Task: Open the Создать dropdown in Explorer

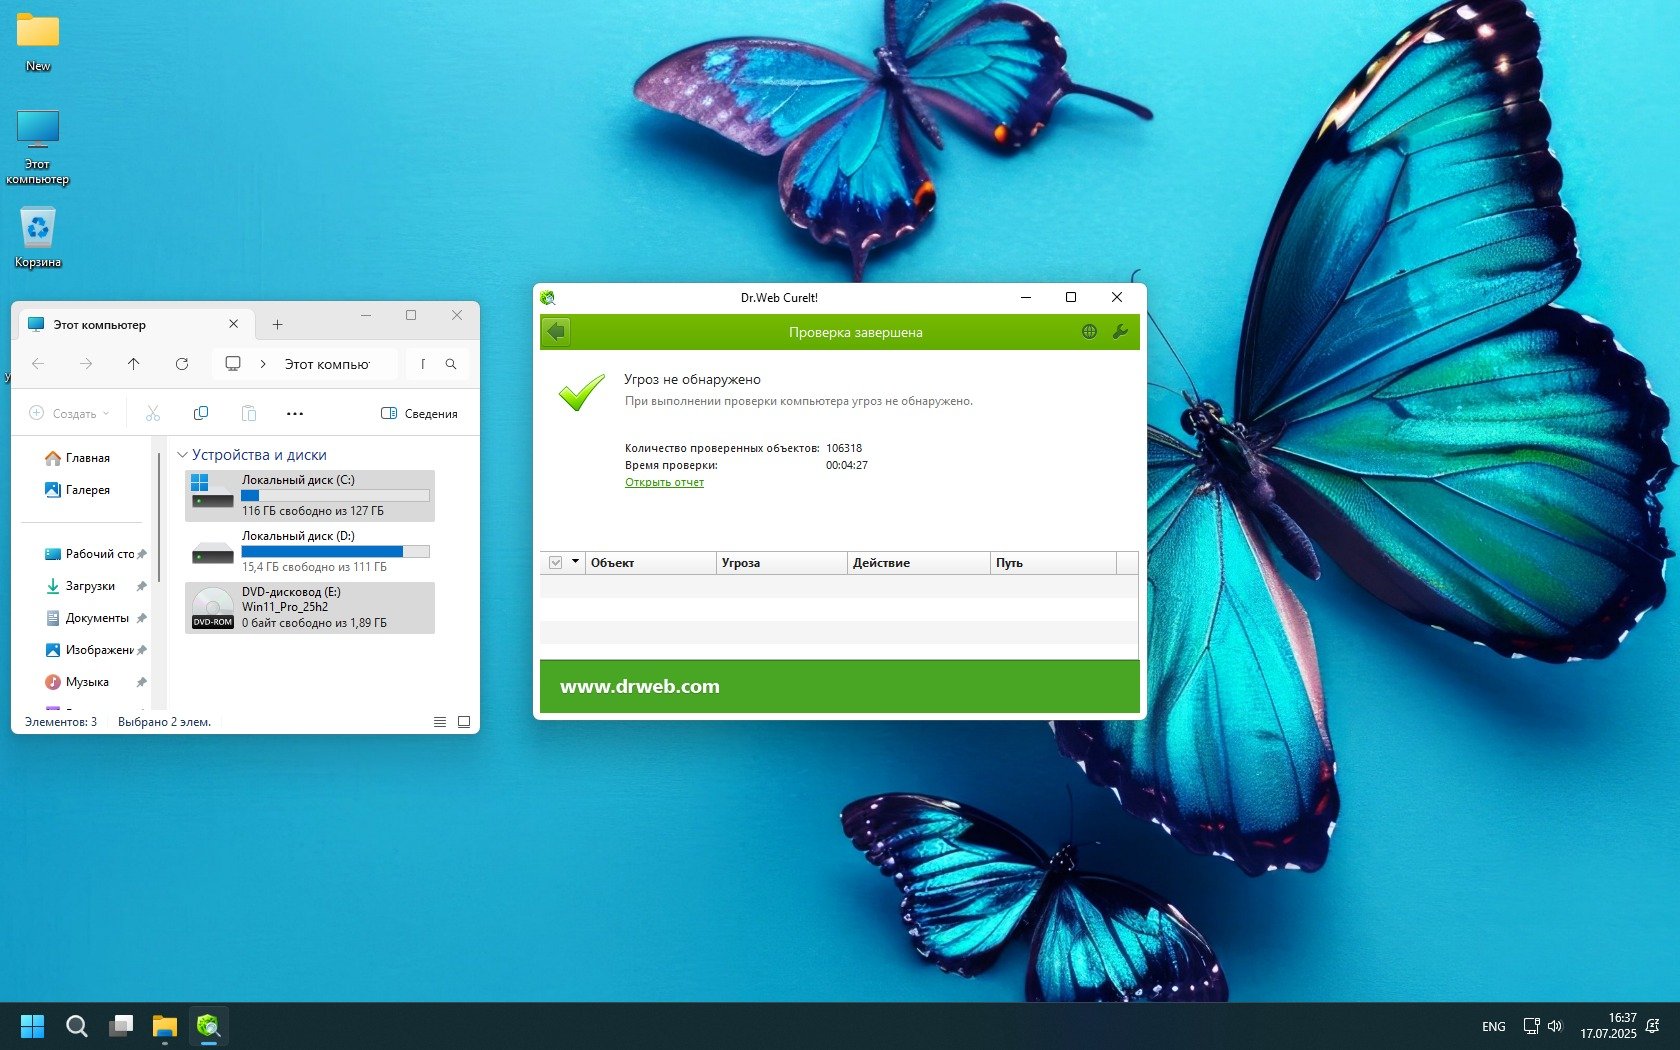Action: coord(70,413)
